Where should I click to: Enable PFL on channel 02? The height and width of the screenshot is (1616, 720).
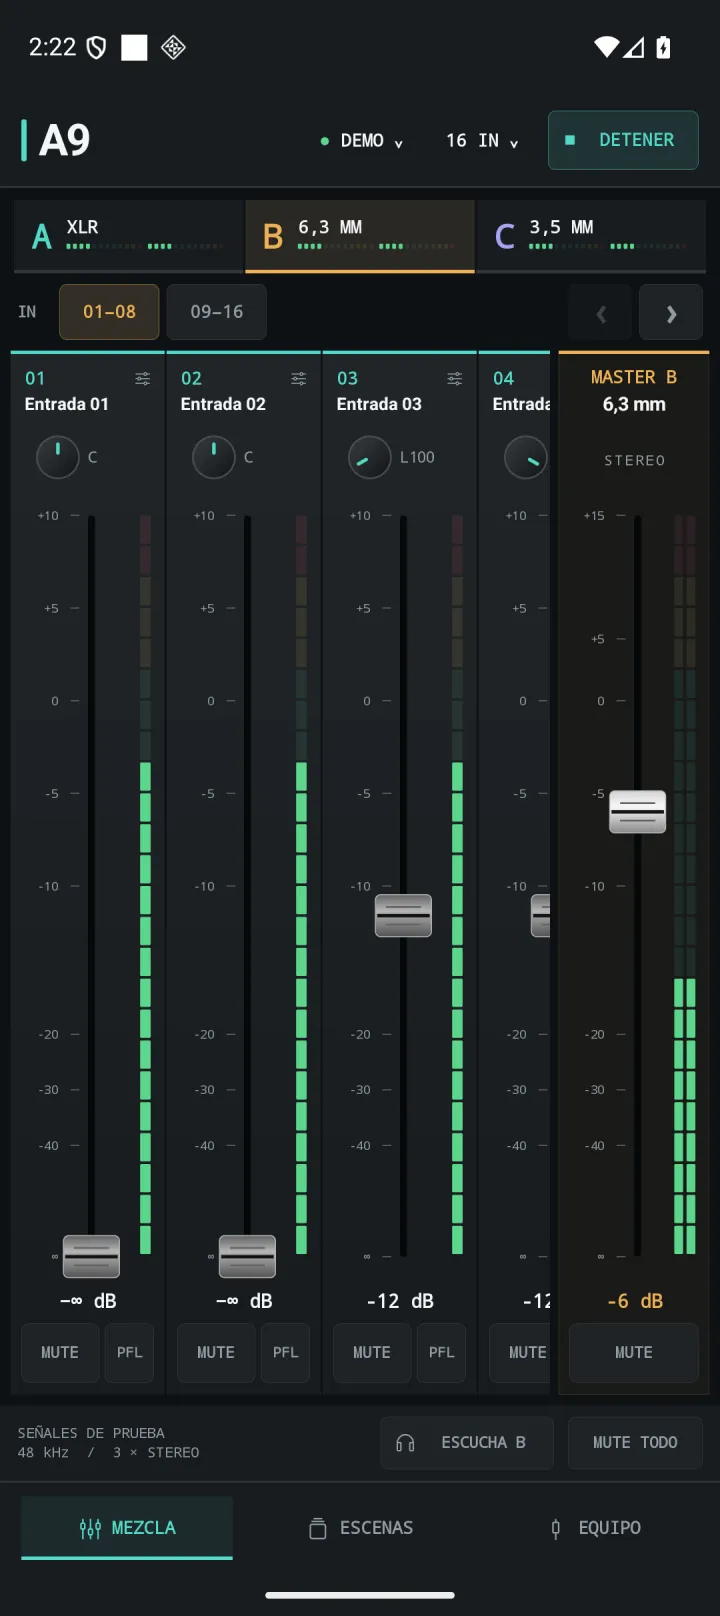285,1352
